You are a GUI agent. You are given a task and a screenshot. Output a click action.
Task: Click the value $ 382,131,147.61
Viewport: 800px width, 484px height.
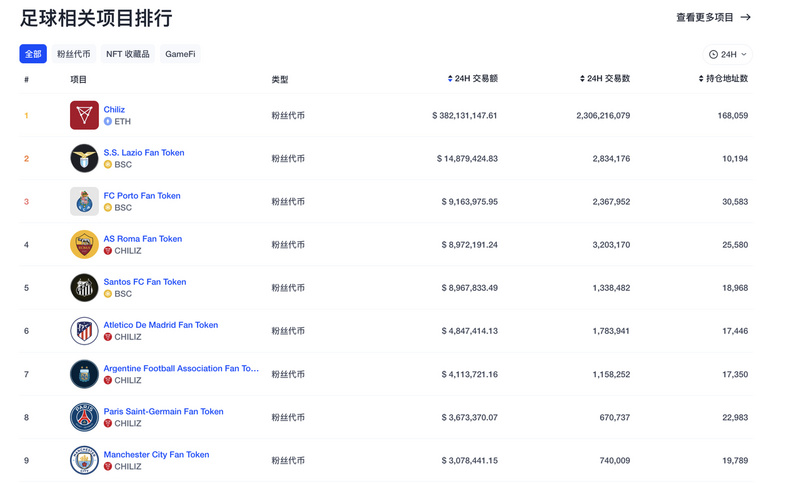pos(465,115)
